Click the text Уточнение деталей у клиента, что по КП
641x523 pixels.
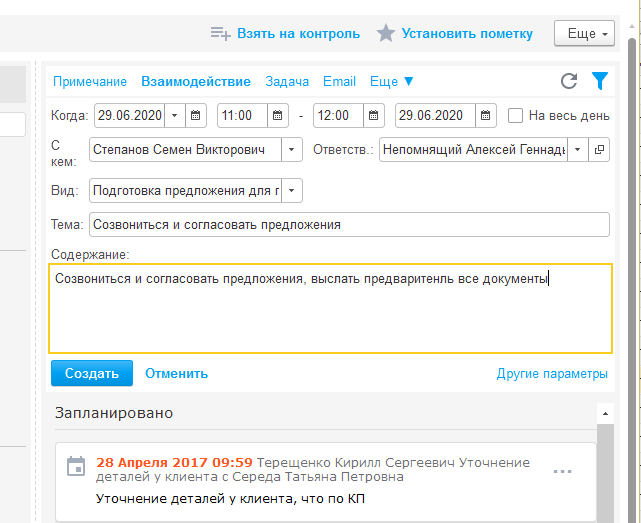pos(231,499)
